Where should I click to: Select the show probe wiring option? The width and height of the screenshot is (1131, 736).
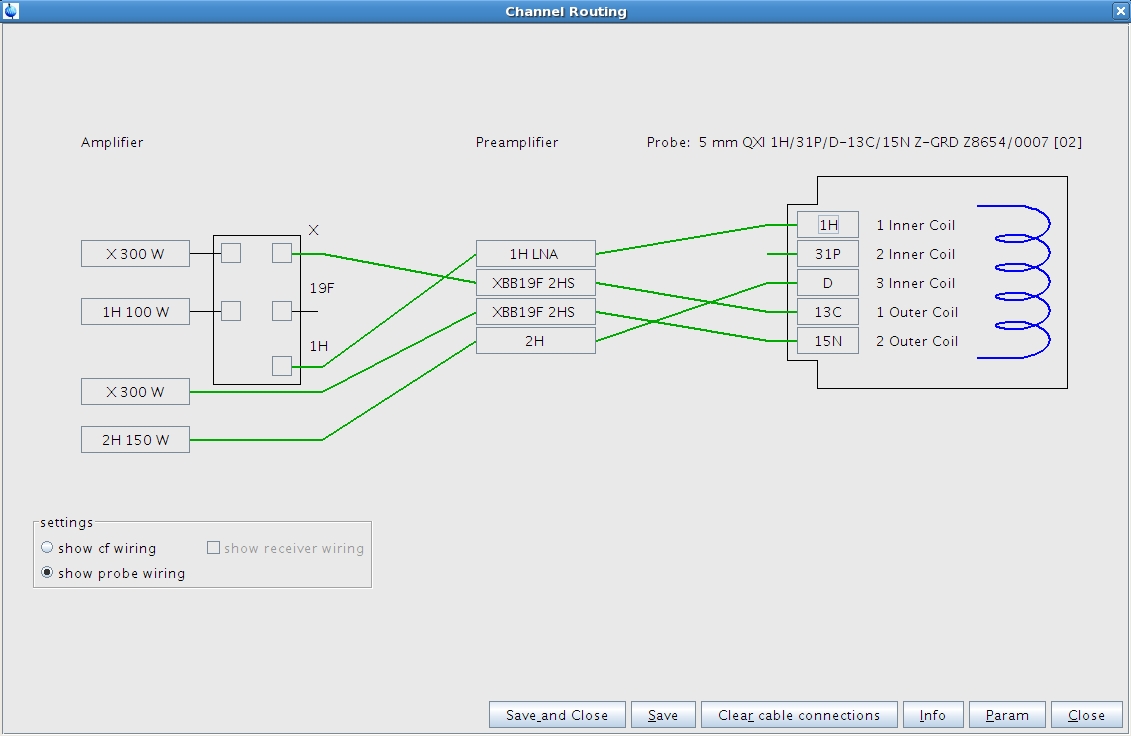click(47, 573)
